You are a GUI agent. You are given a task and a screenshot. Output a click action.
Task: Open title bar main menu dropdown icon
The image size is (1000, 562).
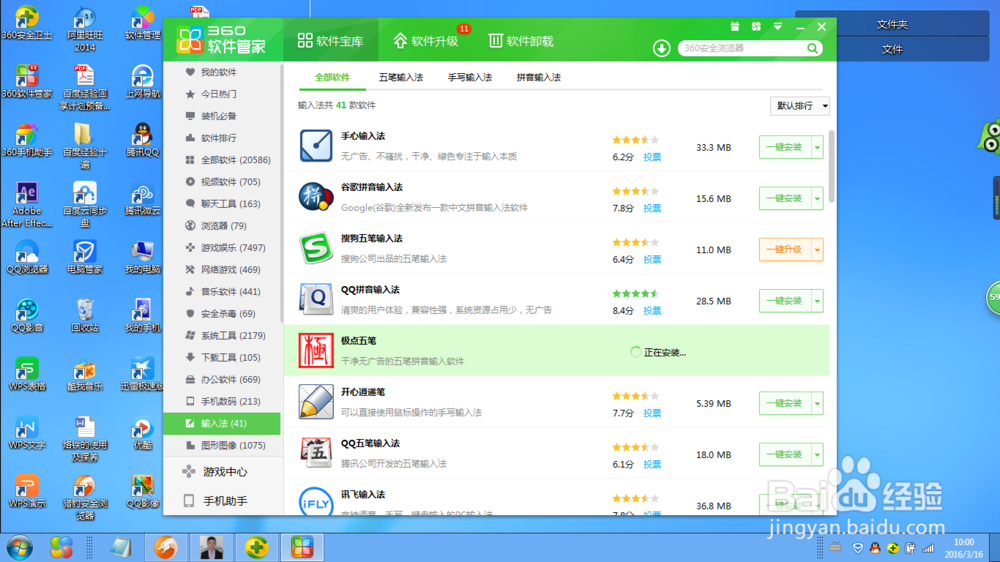click(777, 27)
